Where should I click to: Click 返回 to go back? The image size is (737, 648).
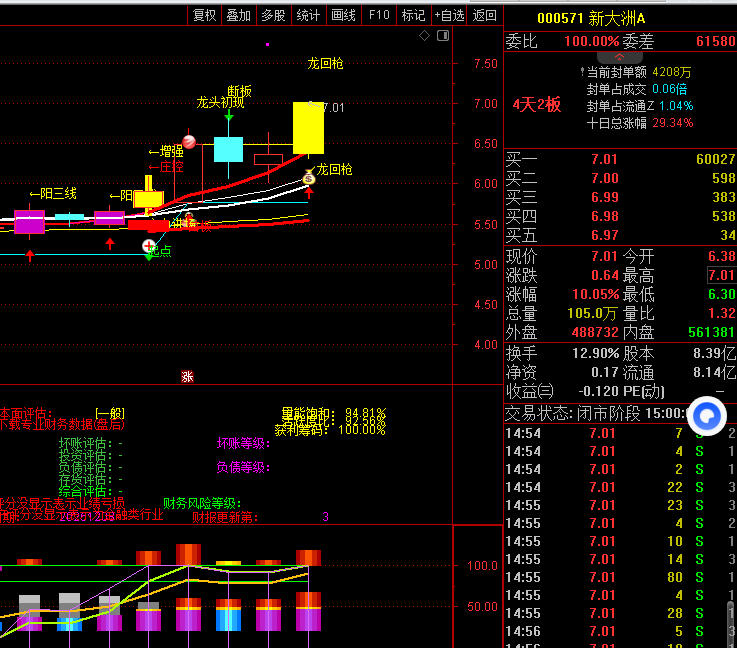coord(485,15)
